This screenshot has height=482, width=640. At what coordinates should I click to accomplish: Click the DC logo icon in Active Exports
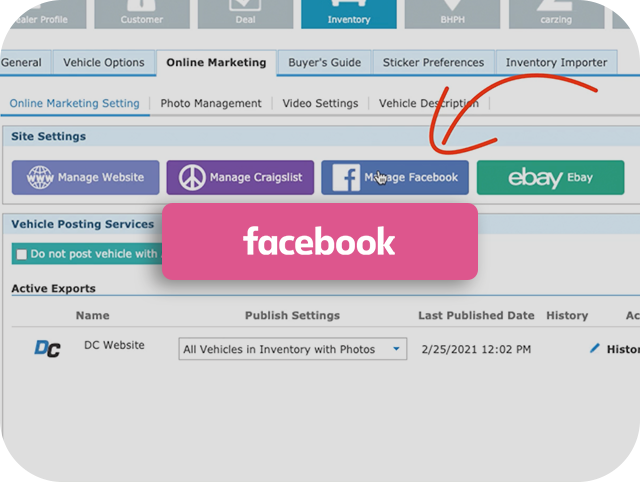click(x=47, y=349)
